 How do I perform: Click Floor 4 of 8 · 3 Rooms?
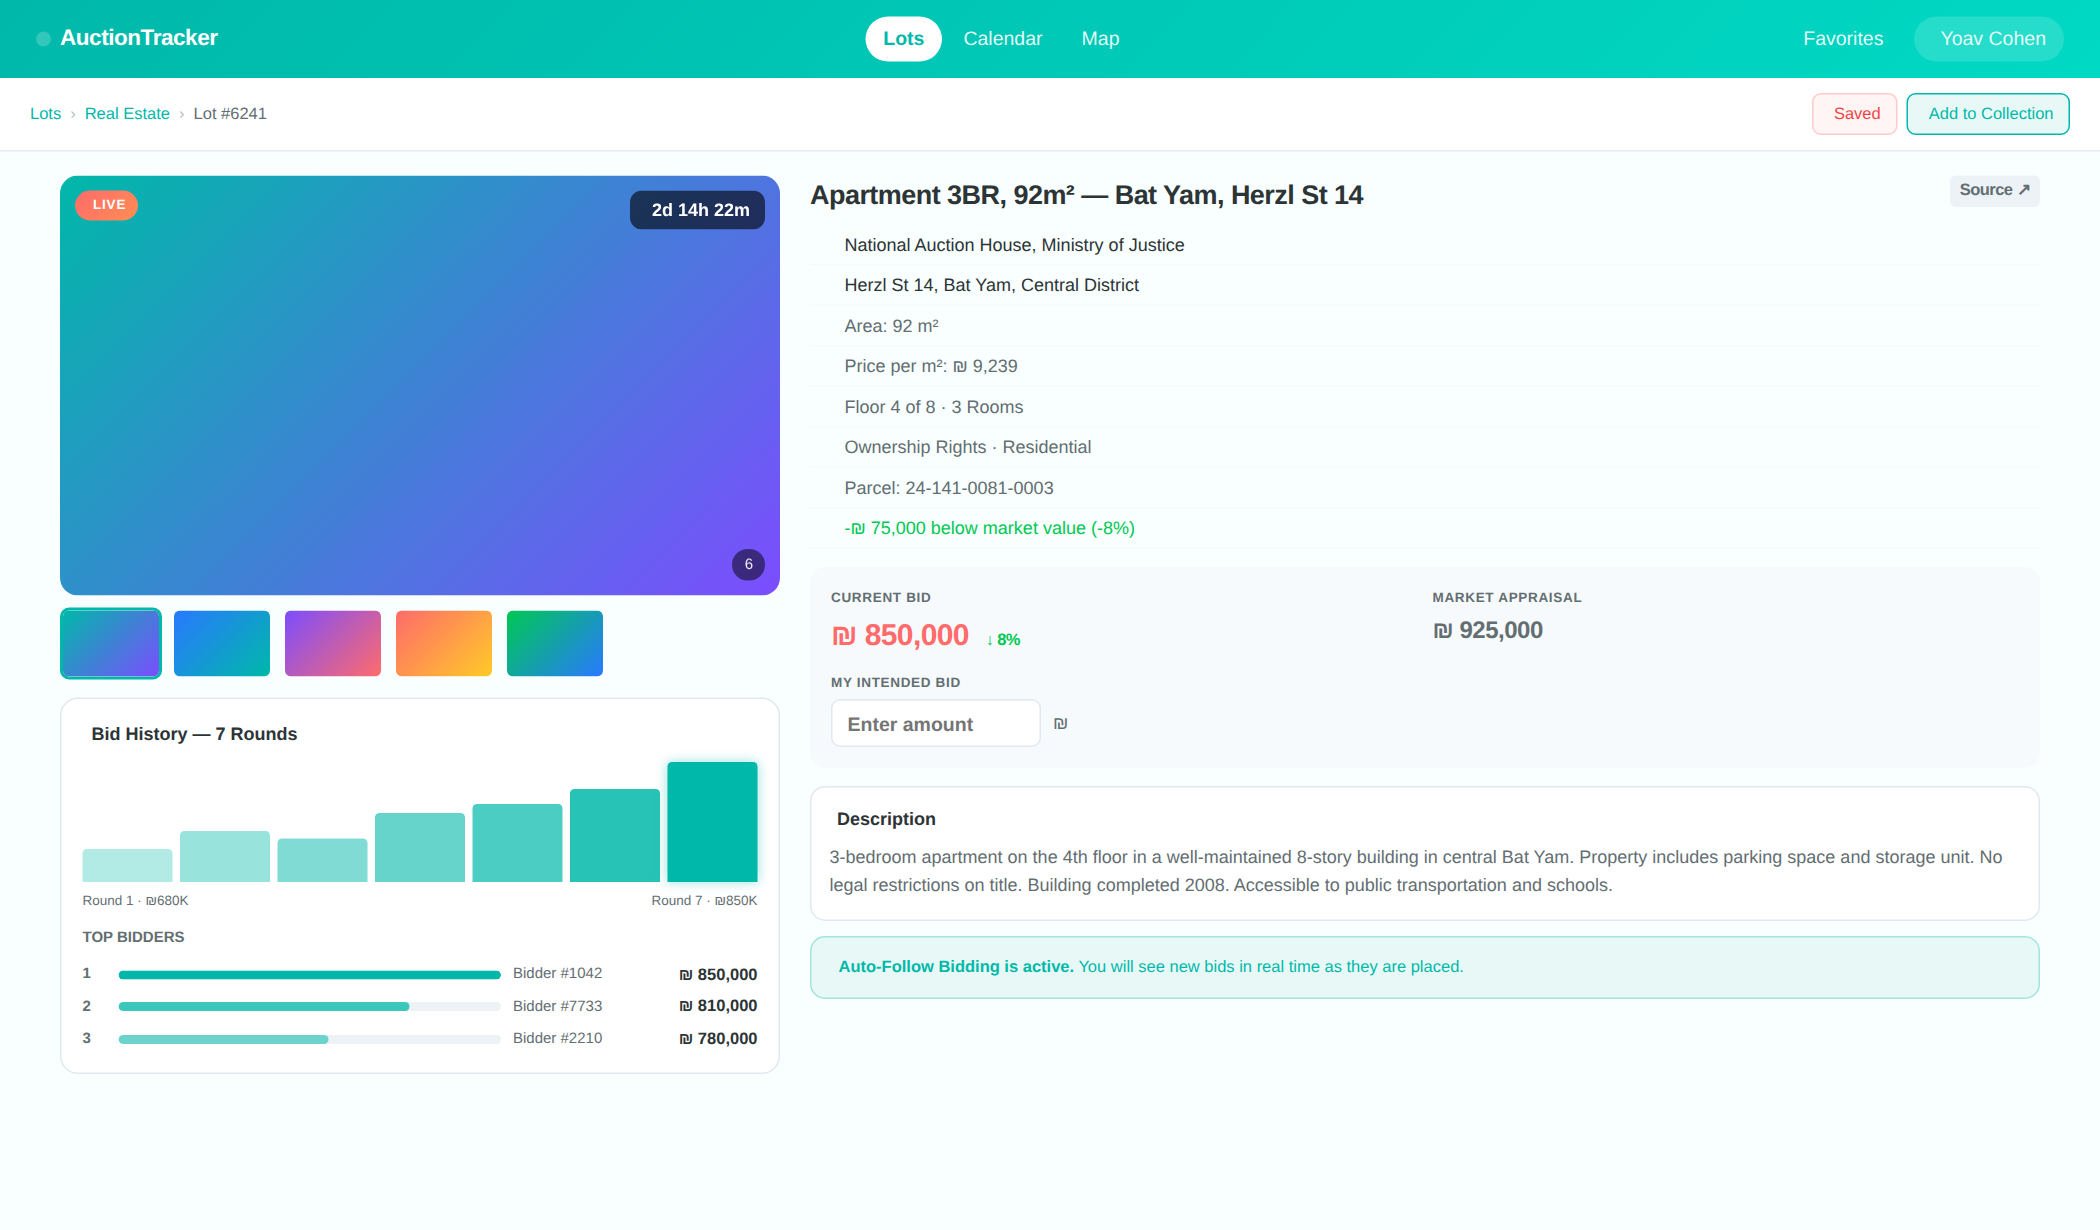tap(934, 407)
